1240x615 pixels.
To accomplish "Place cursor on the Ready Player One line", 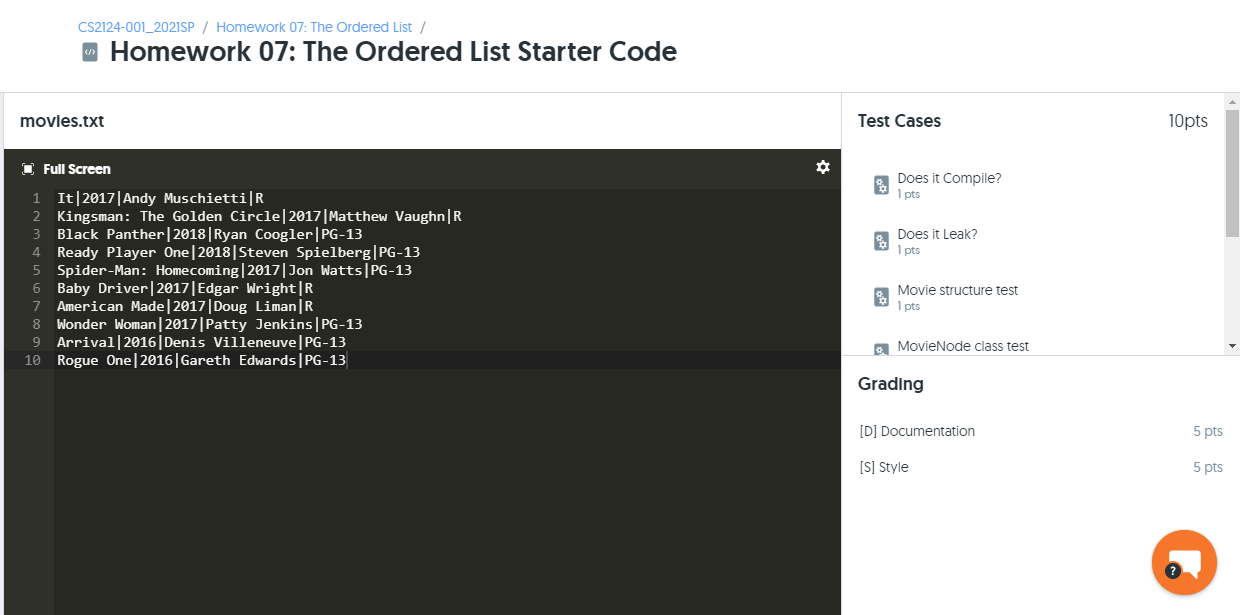I will pyautogui.click(x=238, y=252).
